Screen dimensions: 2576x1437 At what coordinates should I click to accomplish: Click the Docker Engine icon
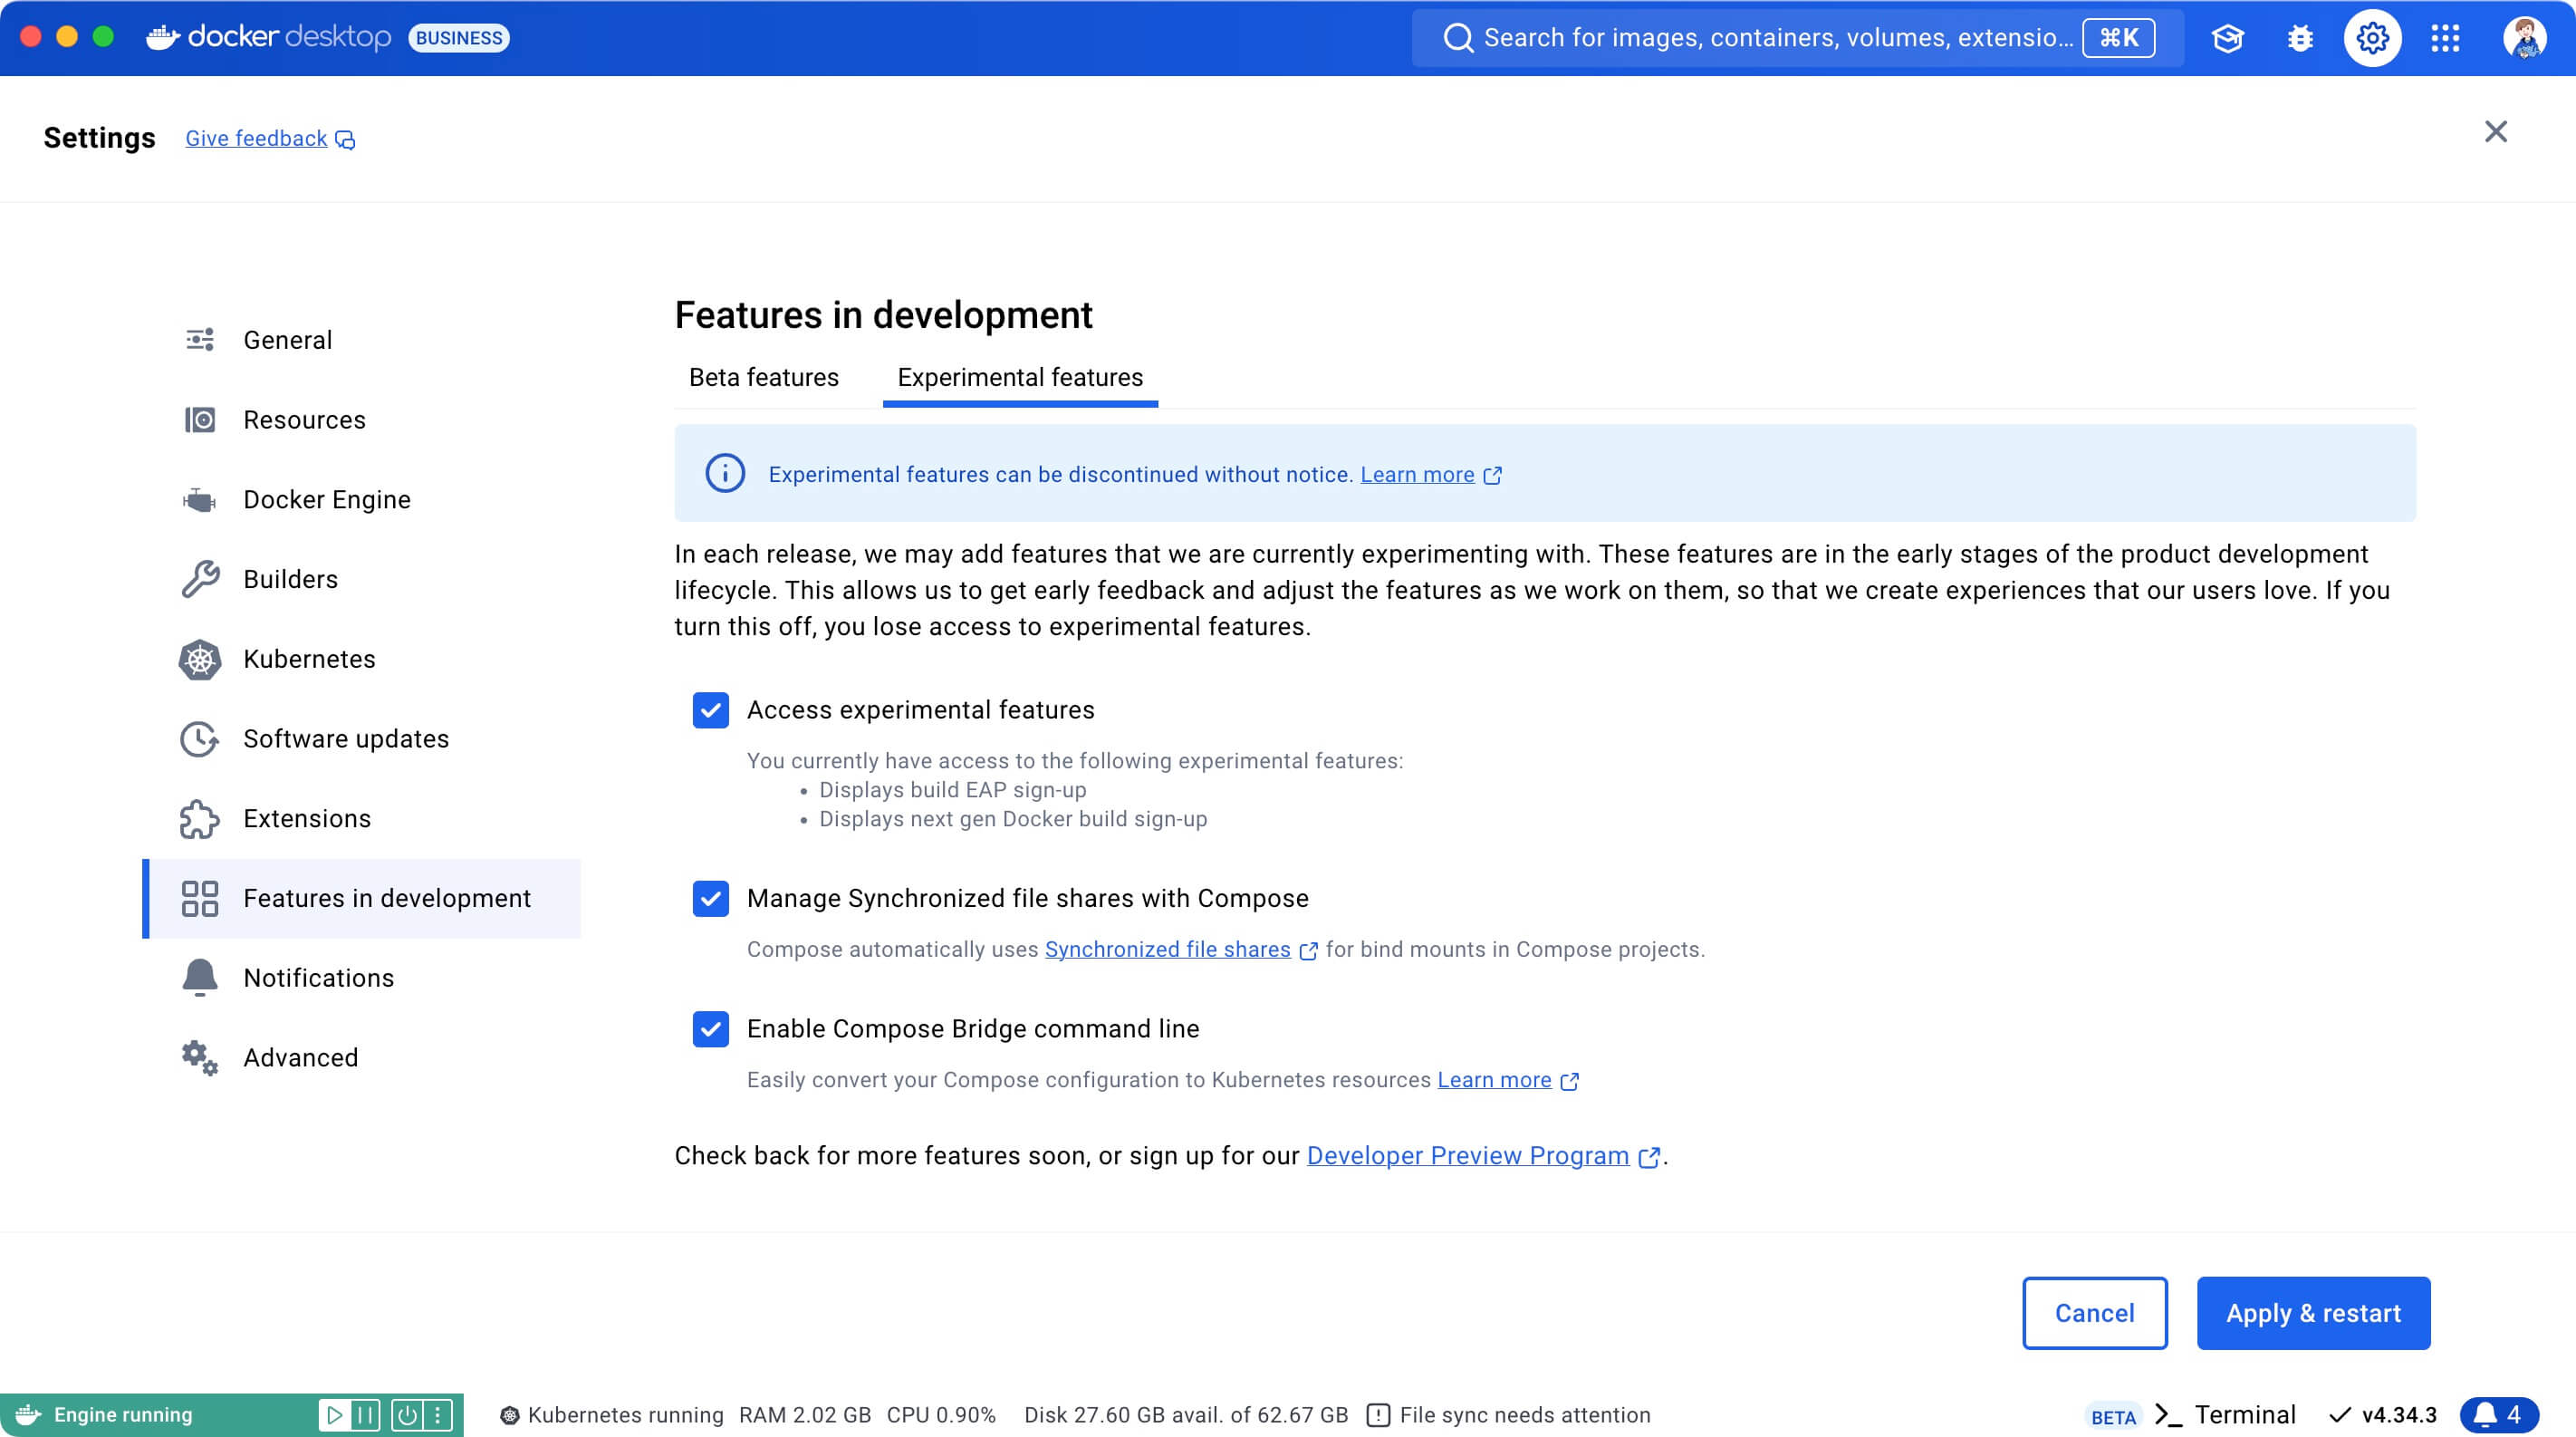(x=200, y=499)
